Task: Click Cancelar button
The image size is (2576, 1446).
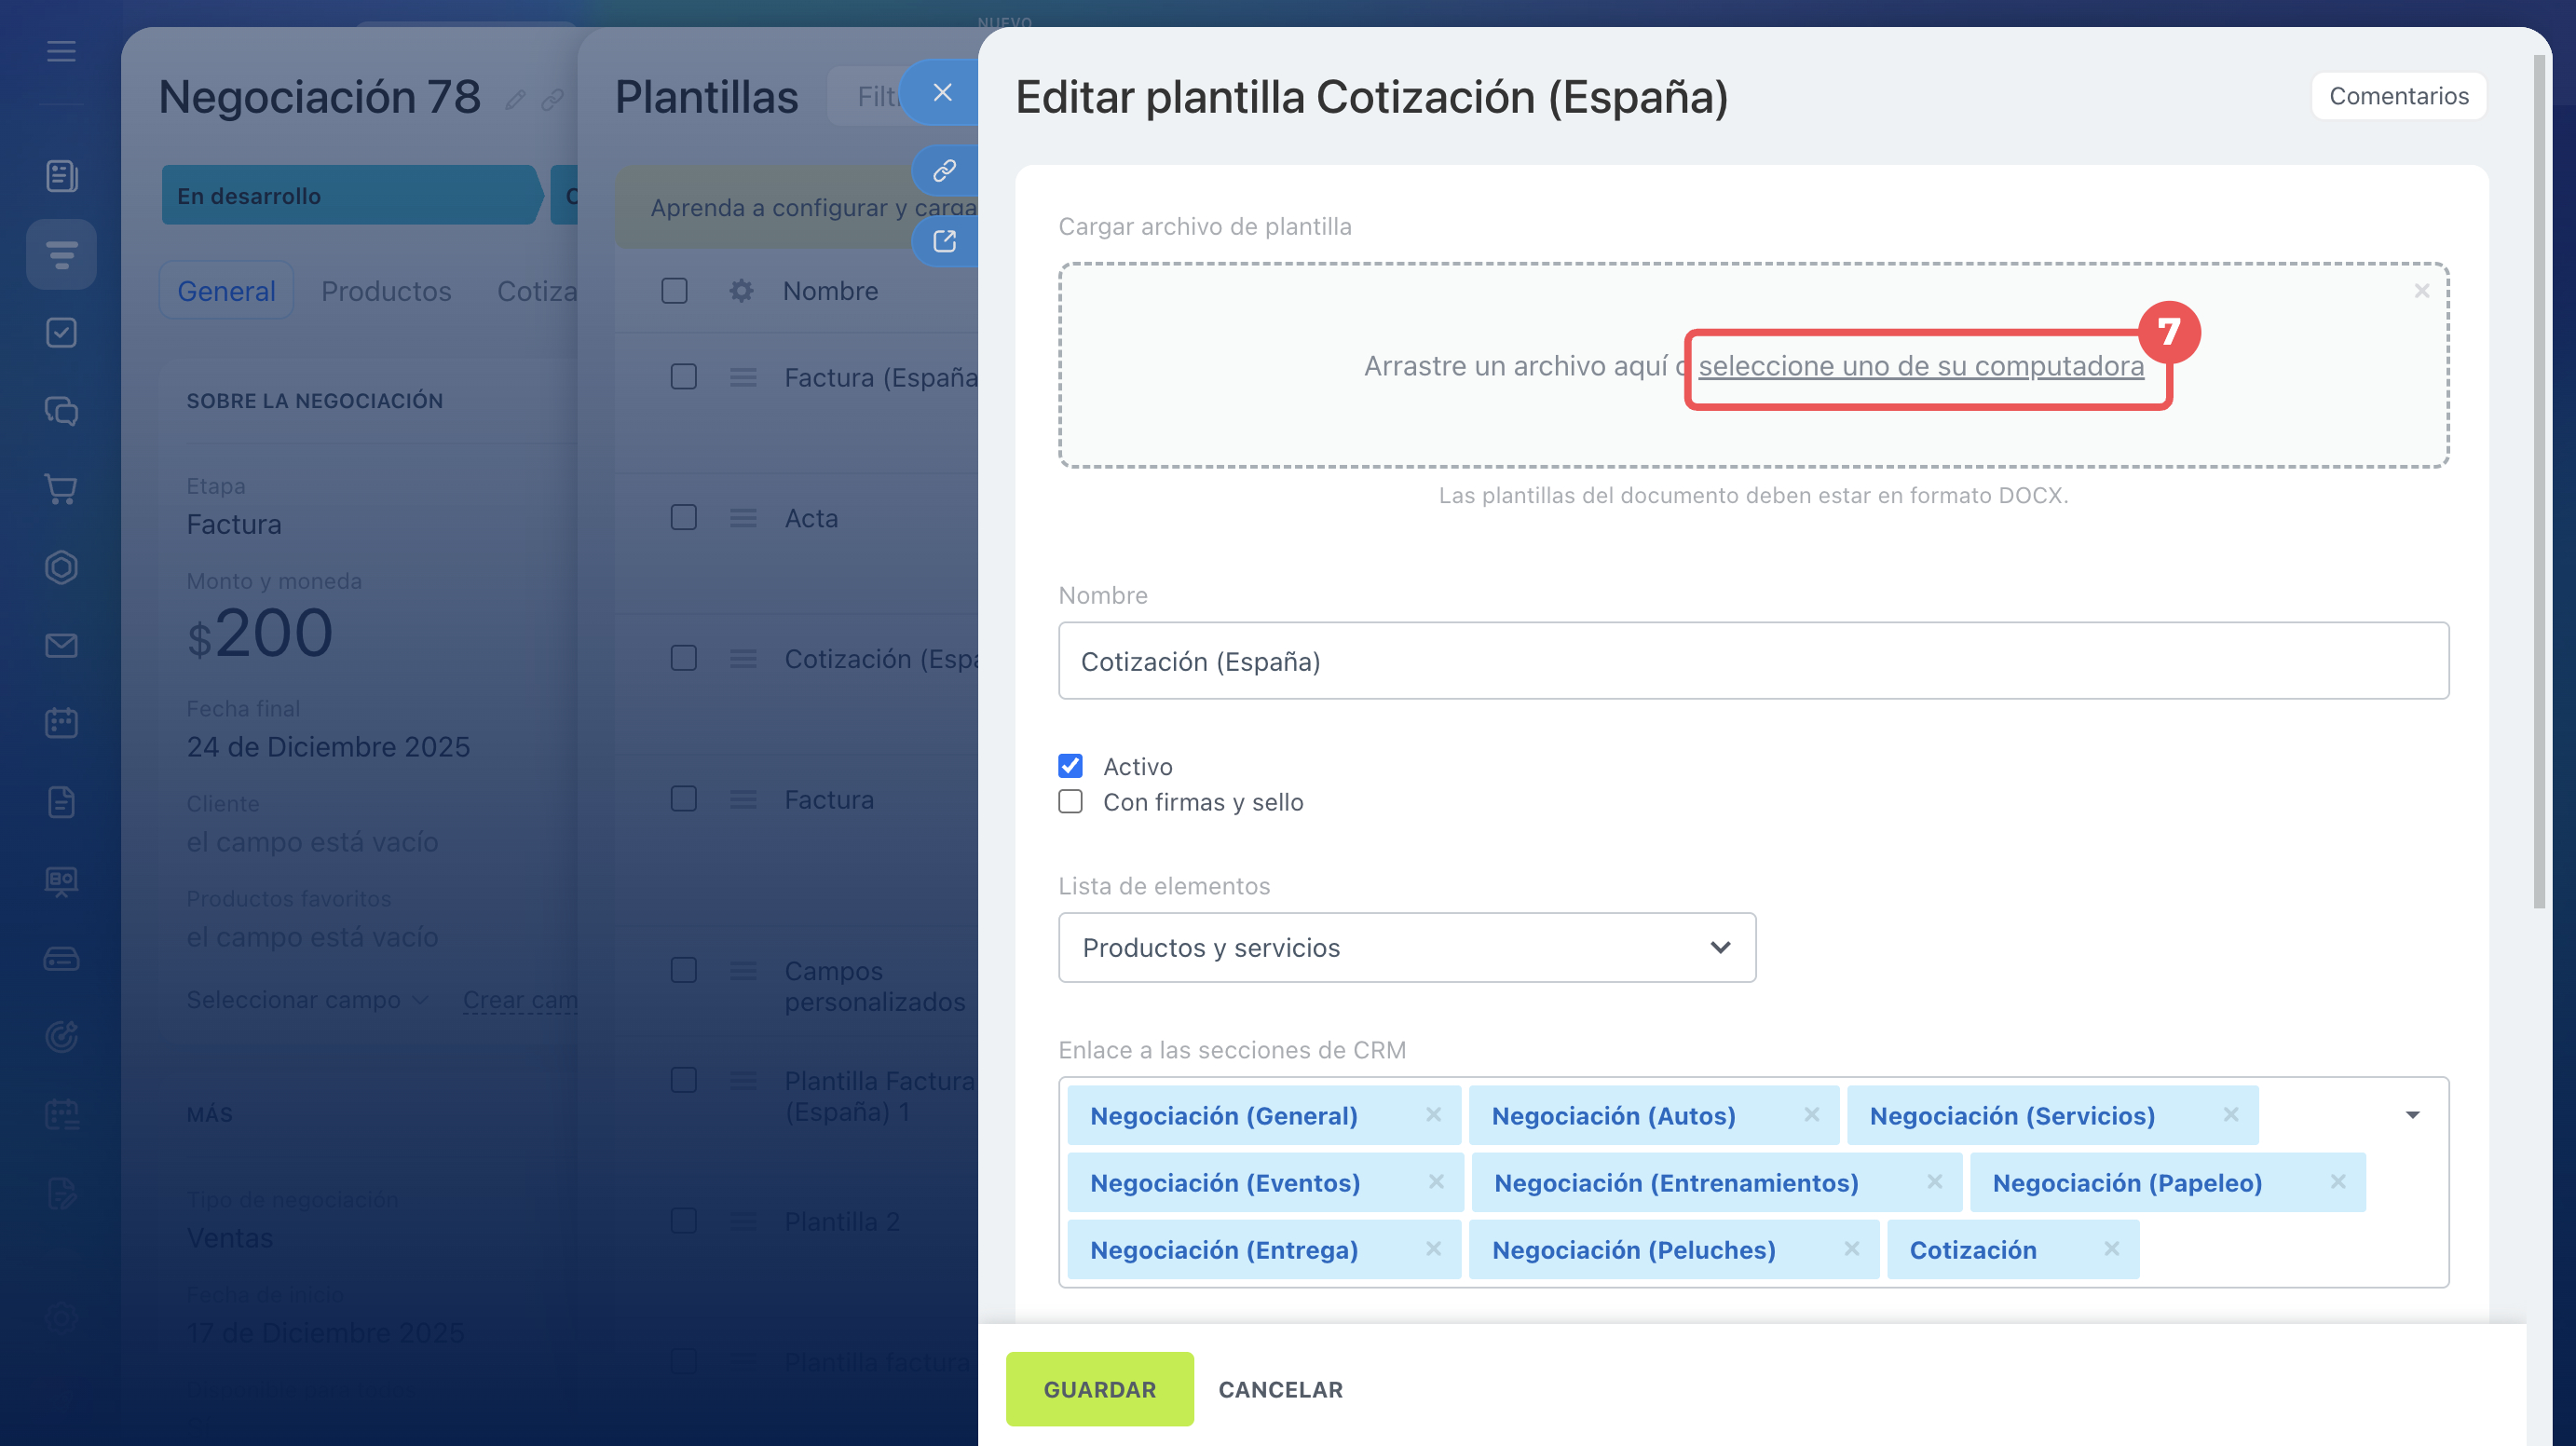Action: (x=1280, y=1389)
